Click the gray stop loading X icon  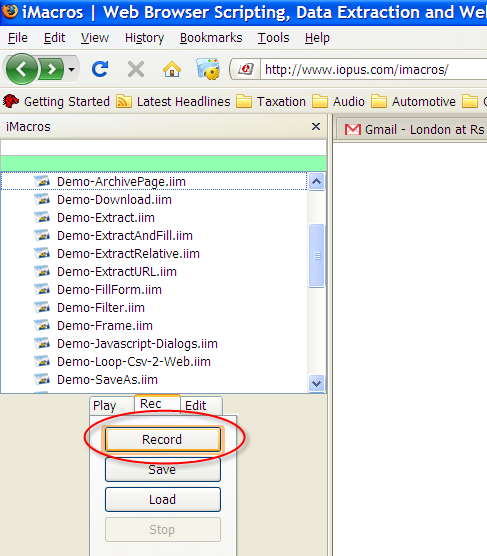(x=136, y=69)
